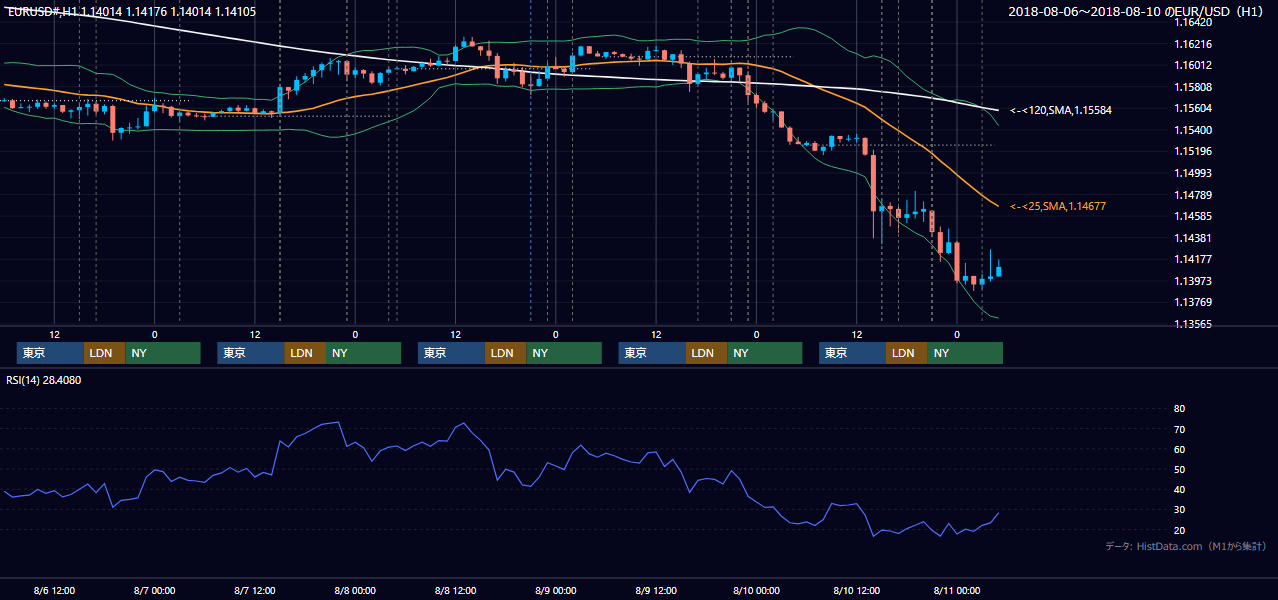Select the 8/10 00:00 date label
1278x600 pixels.
click(756, 590)
